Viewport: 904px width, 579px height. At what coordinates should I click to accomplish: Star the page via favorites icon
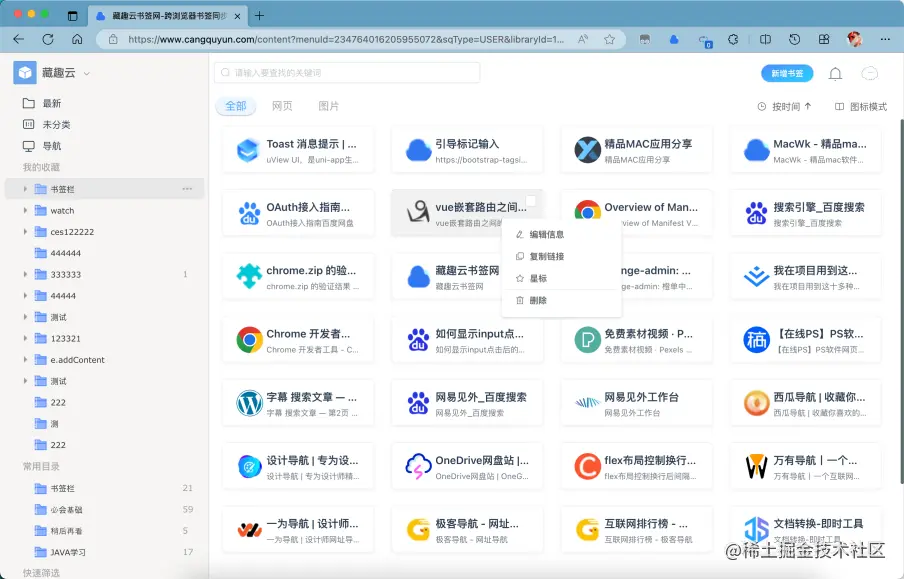coord(609,39)
